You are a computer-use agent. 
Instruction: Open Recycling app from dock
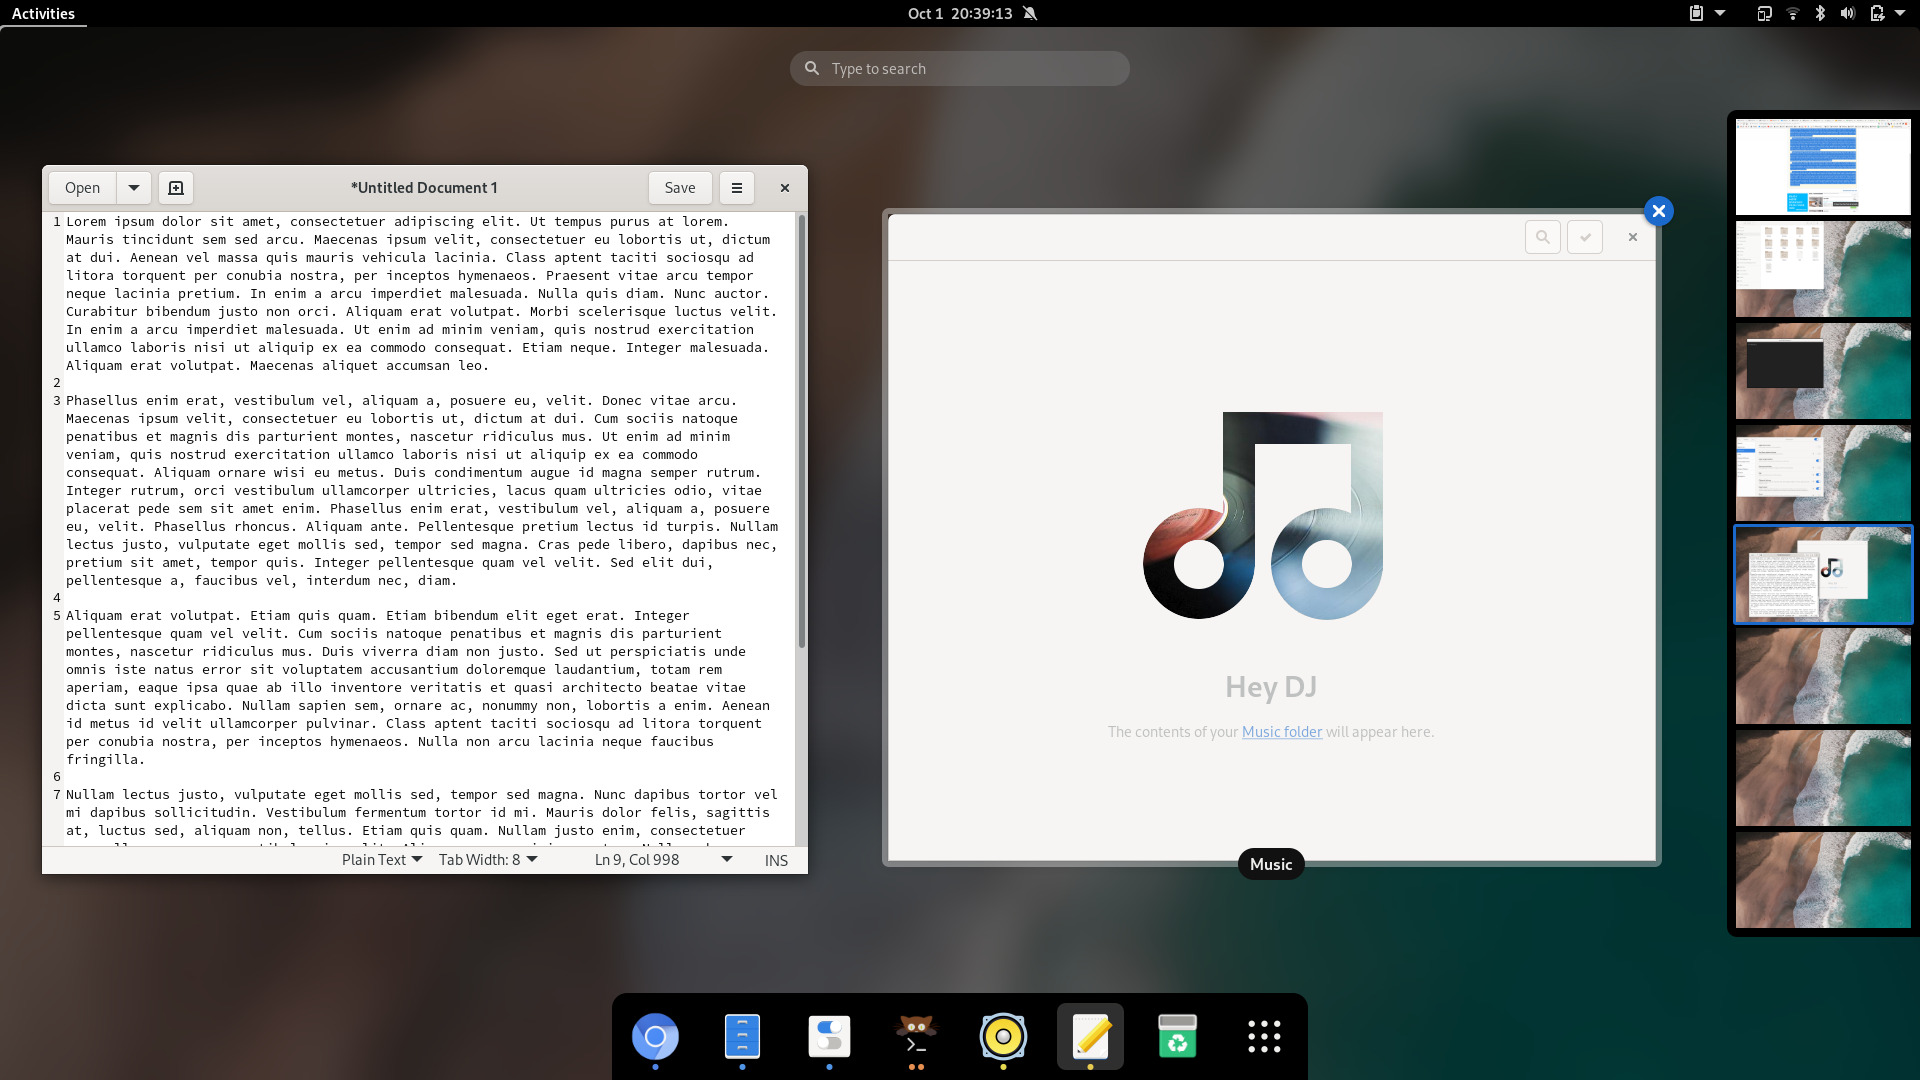coord(1178,1038)
